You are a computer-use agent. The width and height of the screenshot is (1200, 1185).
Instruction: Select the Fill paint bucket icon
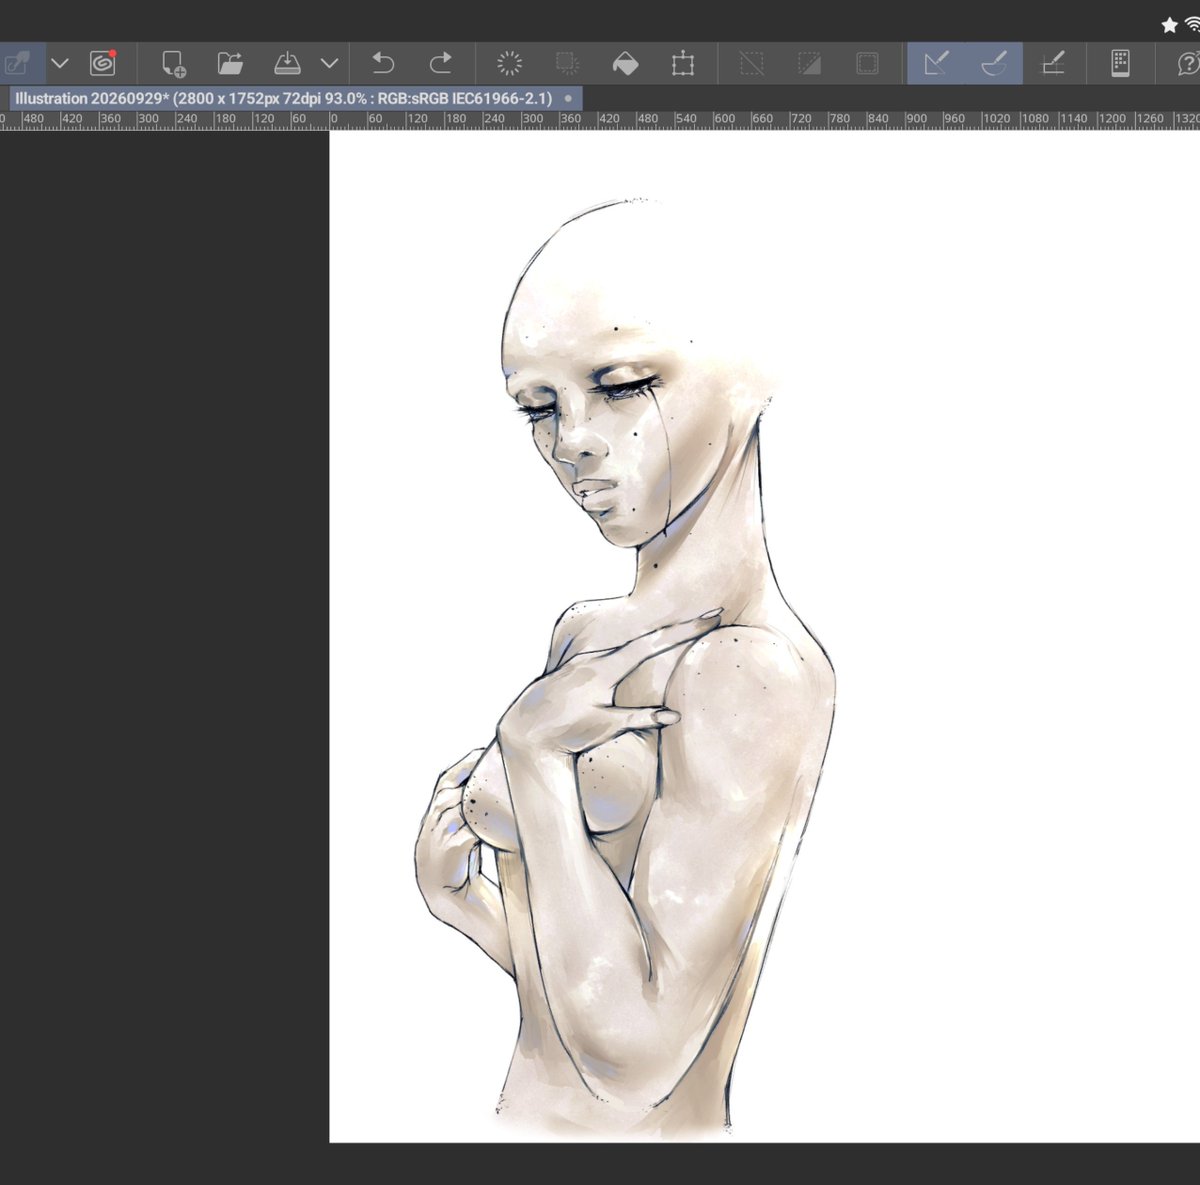[625, 63]
